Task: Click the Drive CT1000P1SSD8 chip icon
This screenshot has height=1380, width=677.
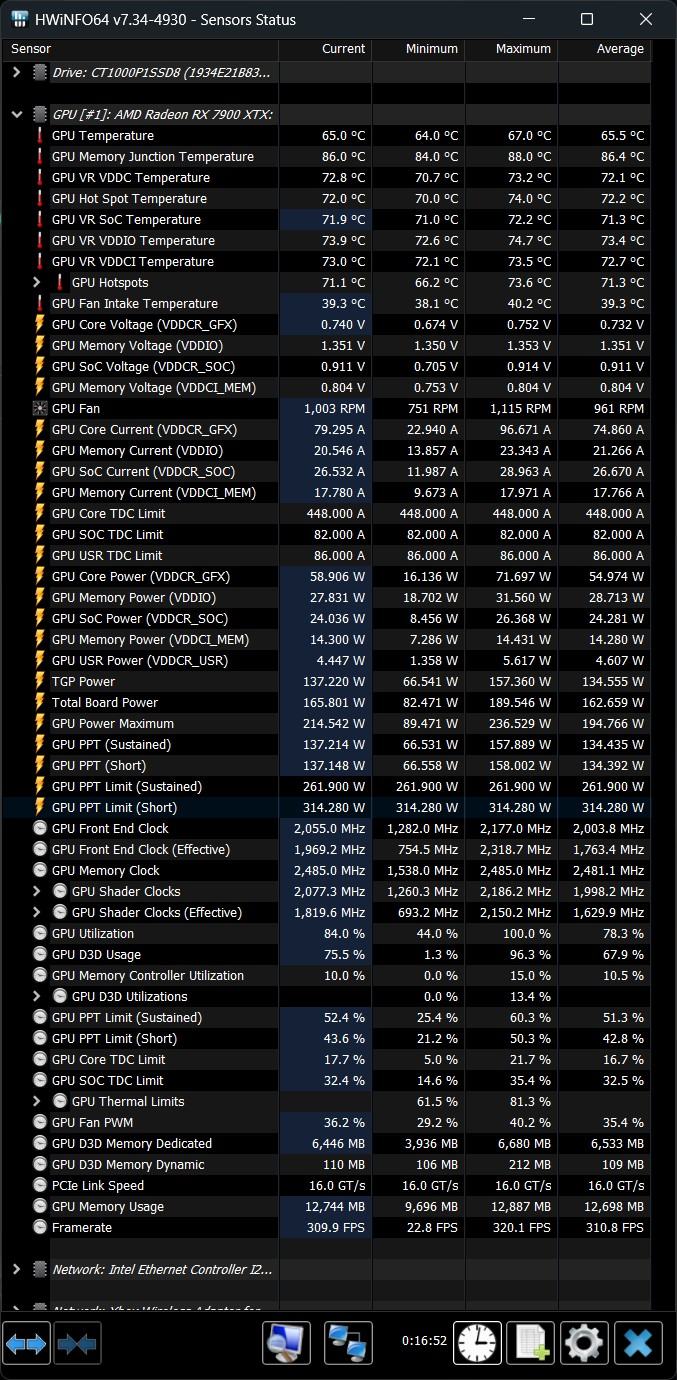Action: point(40,72)
